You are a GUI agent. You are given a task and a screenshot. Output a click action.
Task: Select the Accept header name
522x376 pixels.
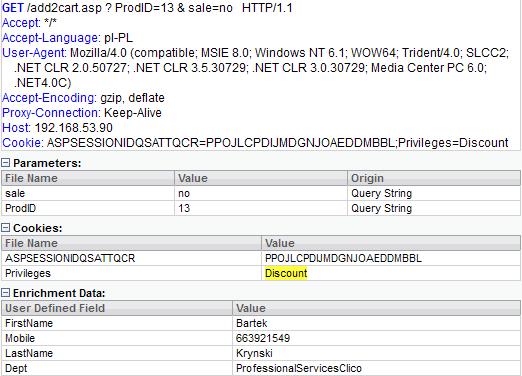[x=21, y=23]
